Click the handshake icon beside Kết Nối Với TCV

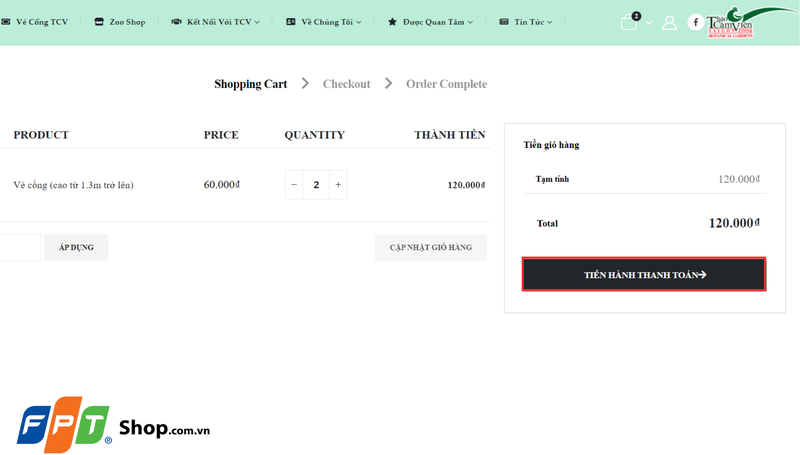pyautogui.click(x=176, y=22)
